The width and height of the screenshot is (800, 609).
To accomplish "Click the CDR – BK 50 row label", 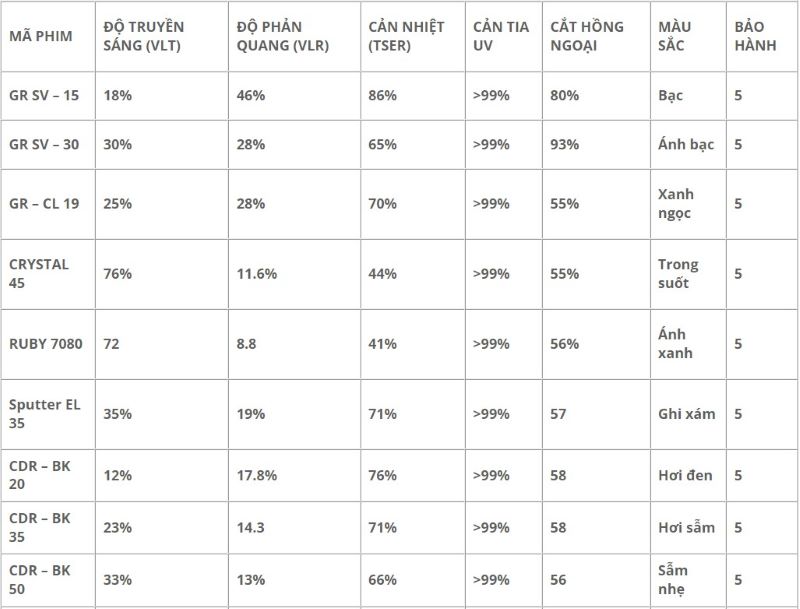I will 40,579.
